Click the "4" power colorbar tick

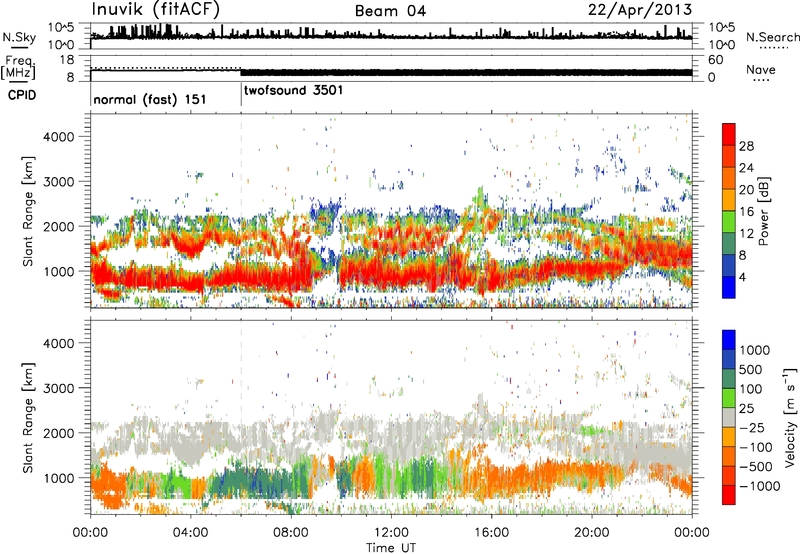coord(743,277)
